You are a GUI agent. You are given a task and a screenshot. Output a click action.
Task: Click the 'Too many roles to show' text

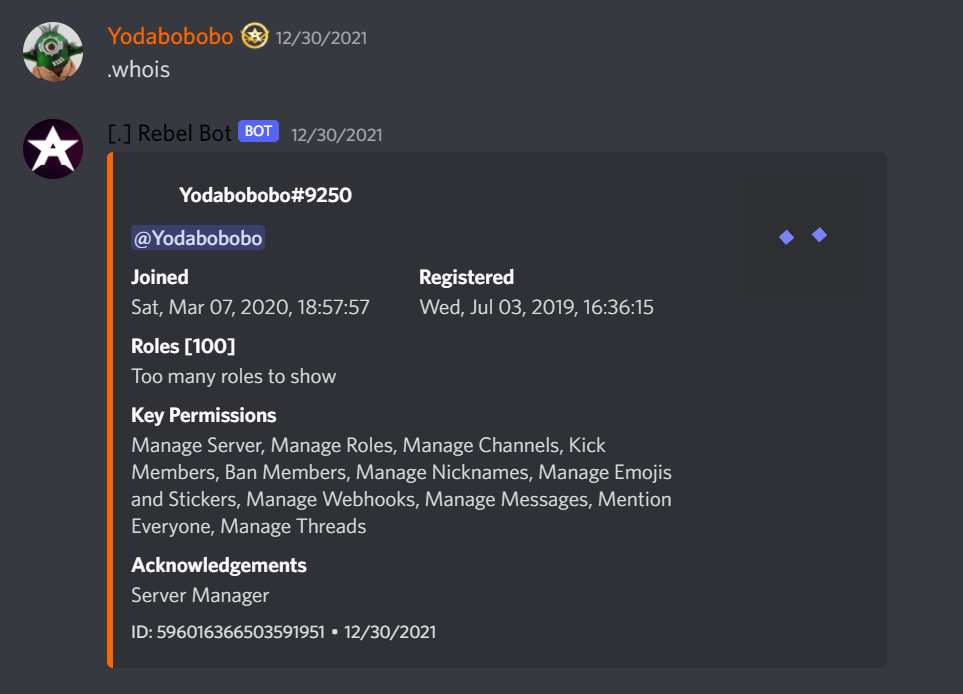pyautogui.click(x=233, y=376)
